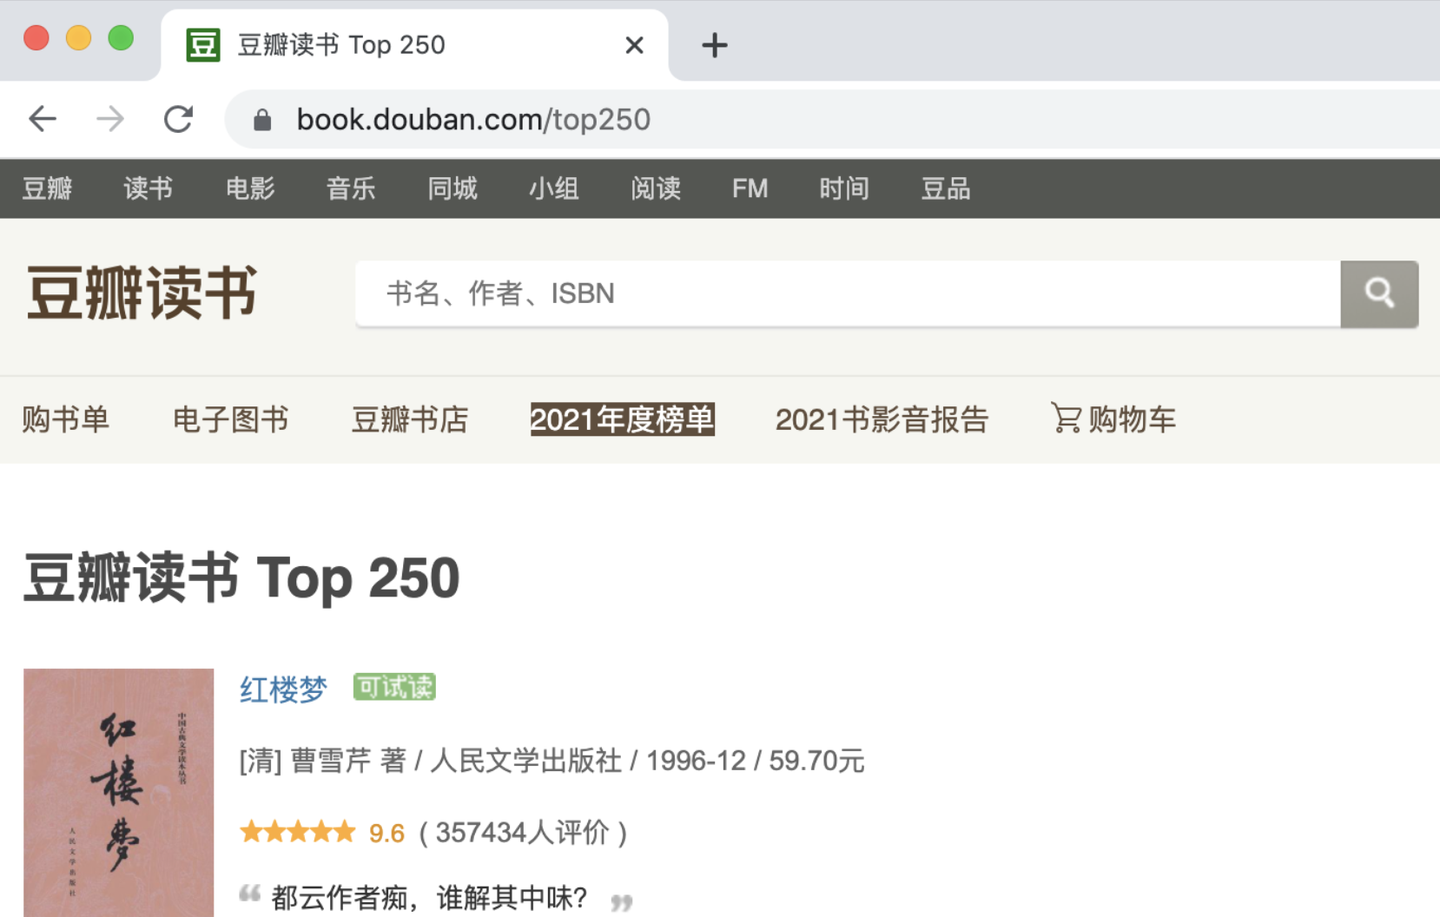The width and height of the screenshot is (1440, 917).
Task: Click the 357434人评价 text
Action: point(522,832)
